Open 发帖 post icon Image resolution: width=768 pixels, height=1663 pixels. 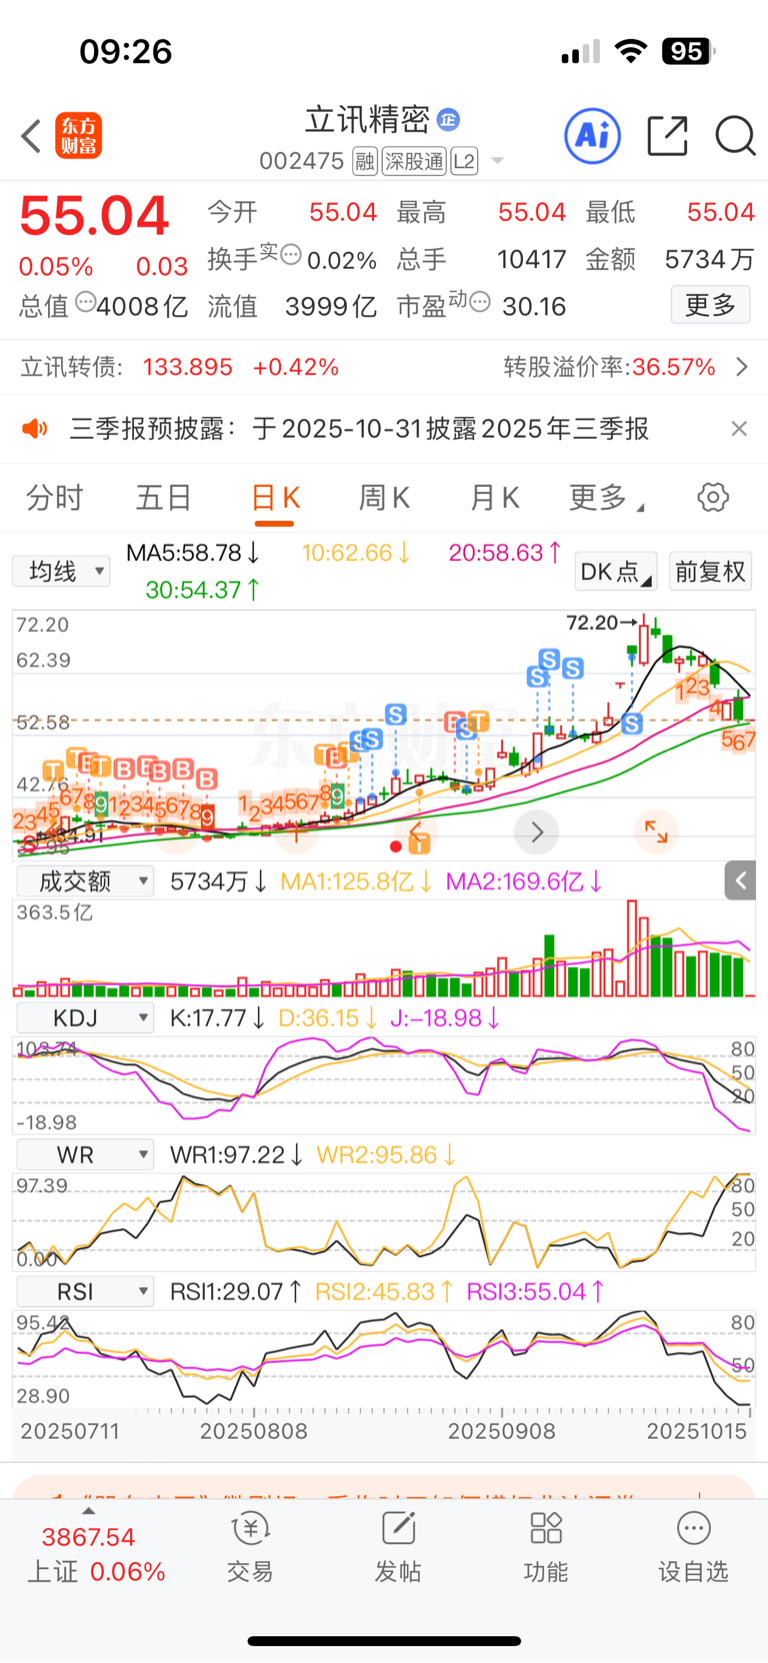click(398, 1547)
